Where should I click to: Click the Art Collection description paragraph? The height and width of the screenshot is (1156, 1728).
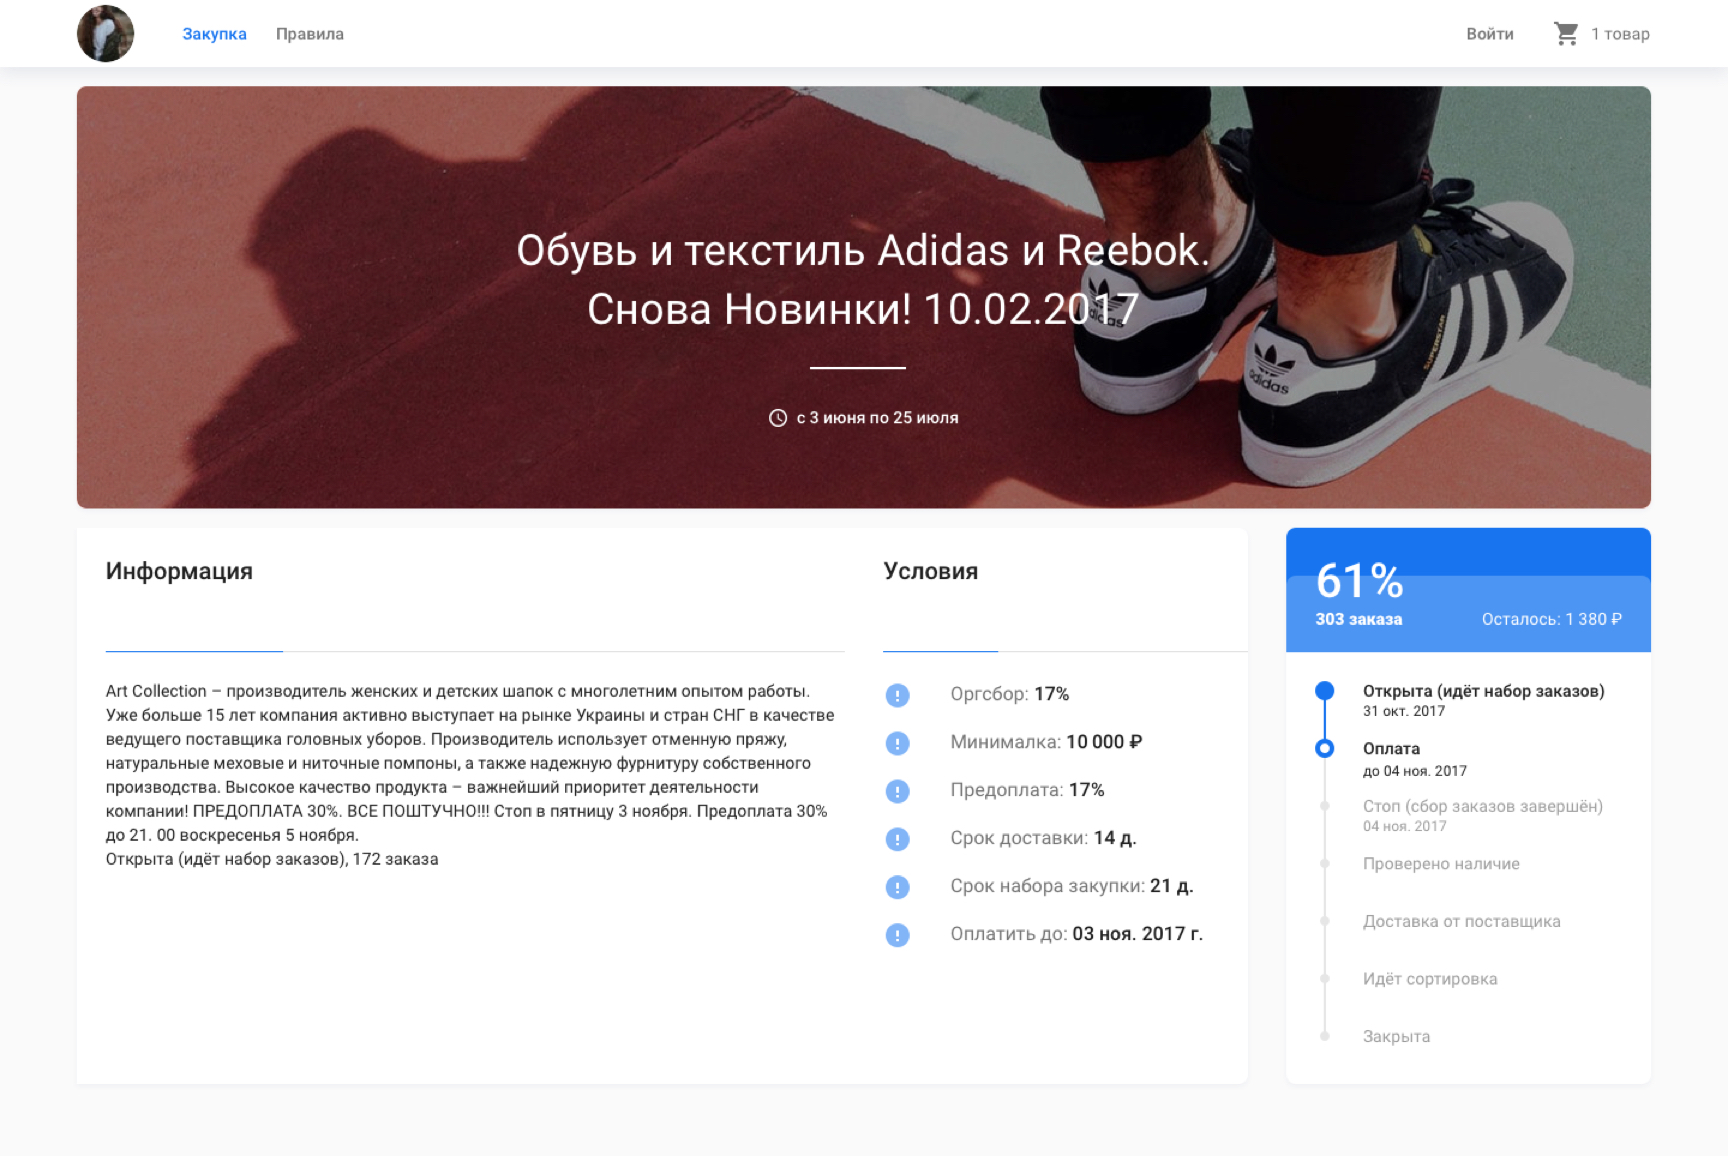470,763
